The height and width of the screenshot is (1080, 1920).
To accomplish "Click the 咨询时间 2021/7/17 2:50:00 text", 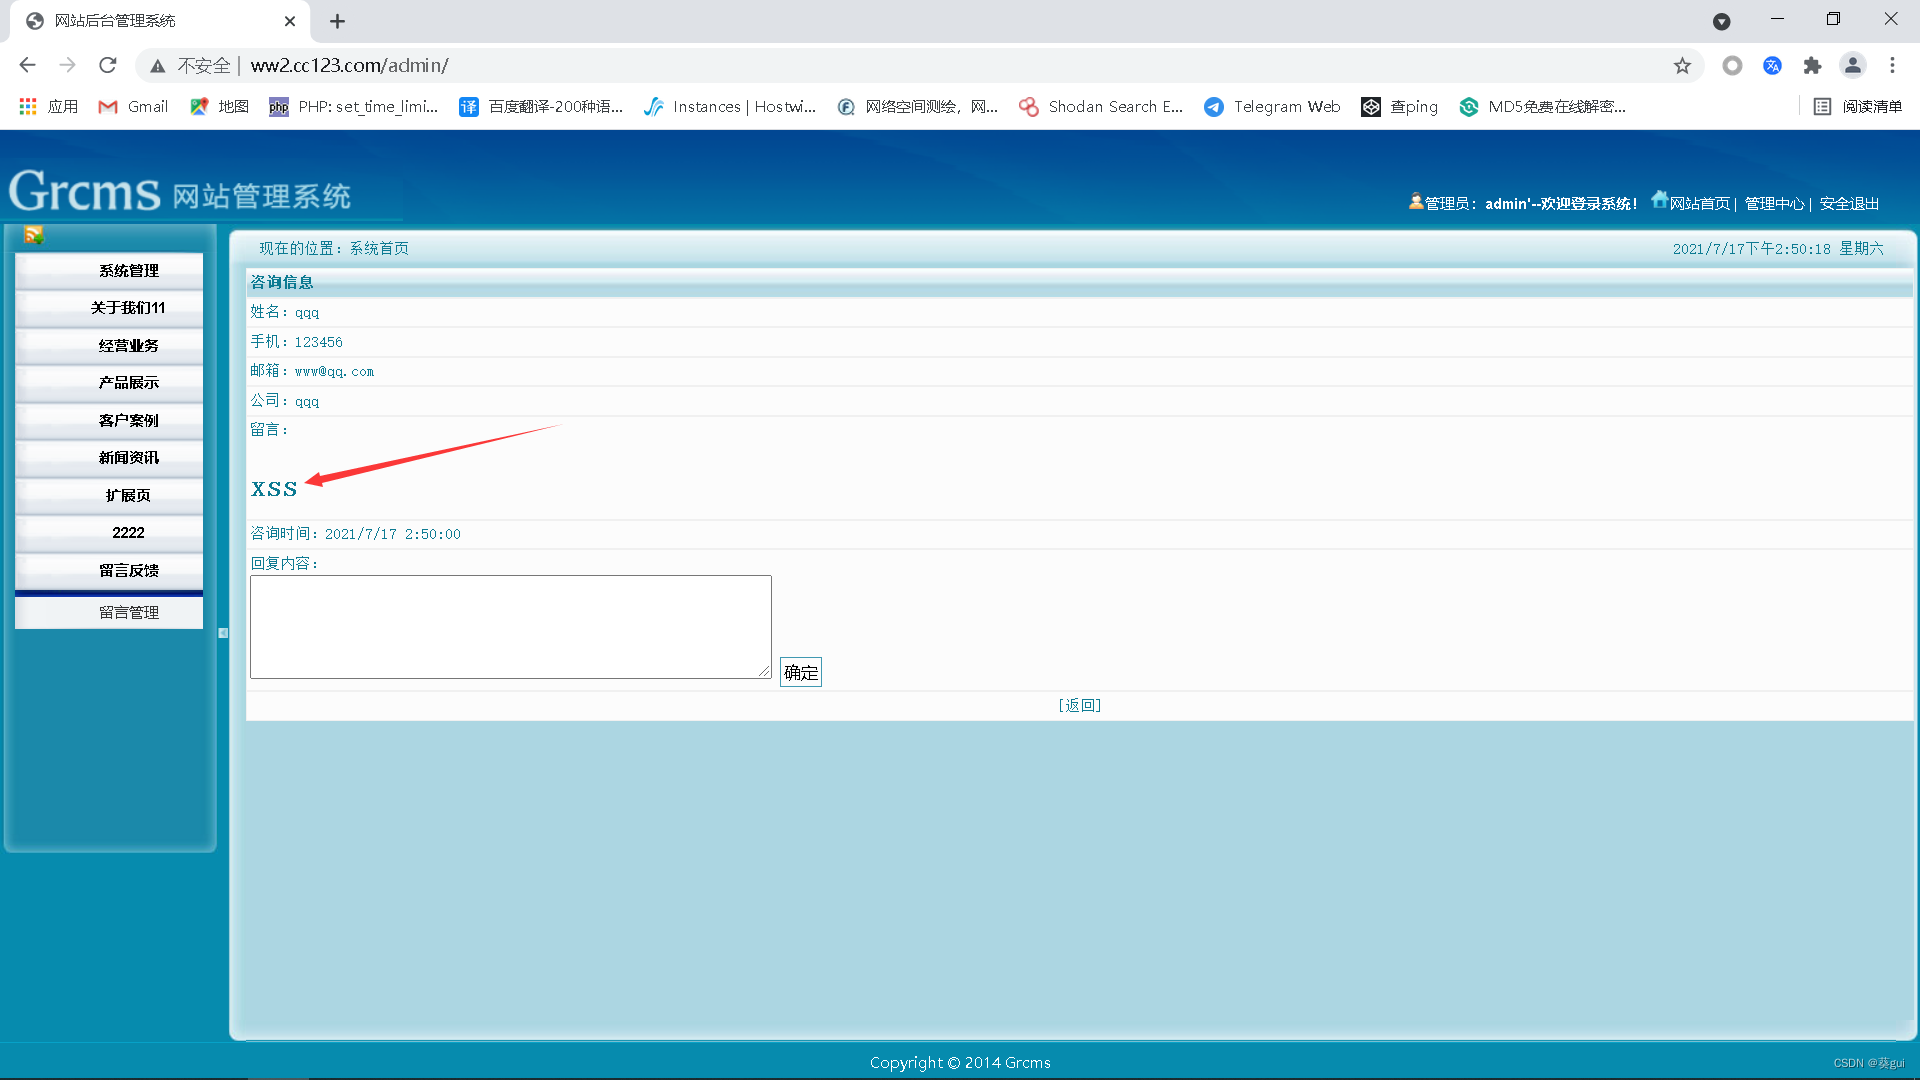I will pos(355,534).
